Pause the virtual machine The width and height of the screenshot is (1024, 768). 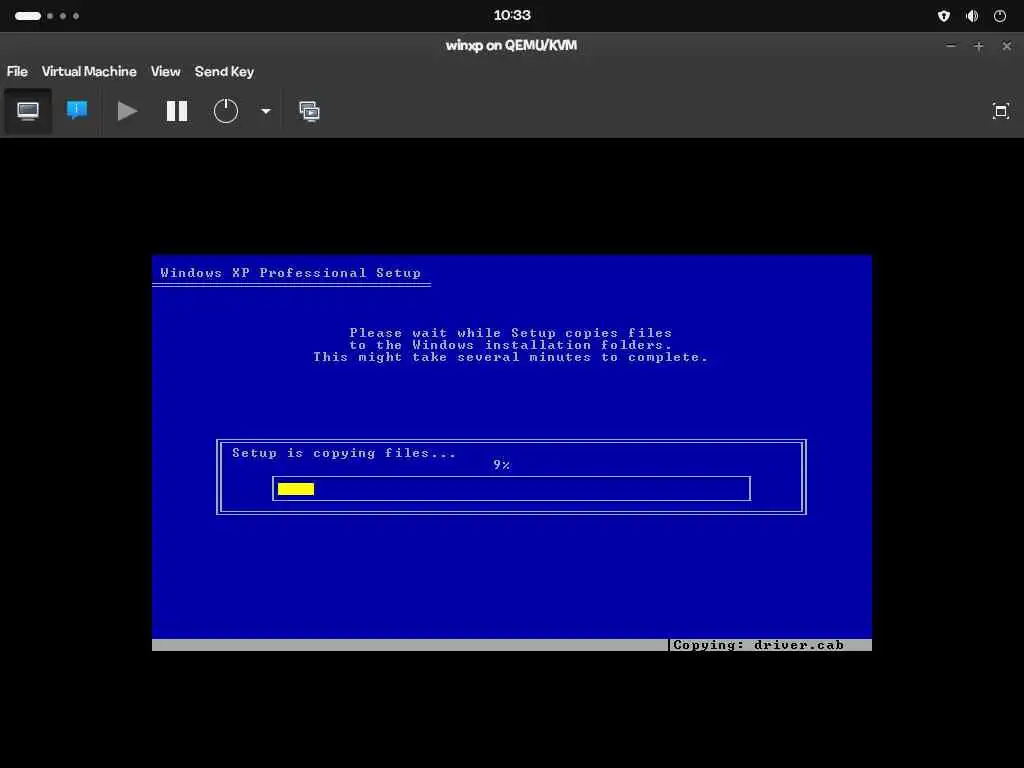[177, 111]
